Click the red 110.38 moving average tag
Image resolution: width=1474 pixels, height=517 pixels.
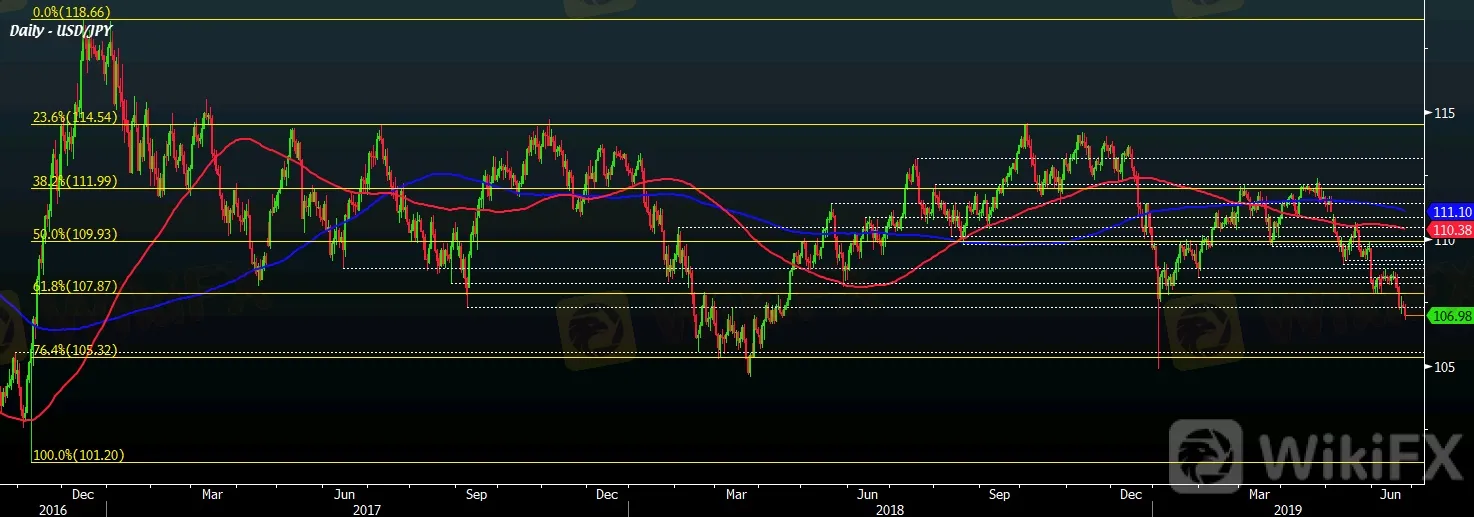(1449, 229)
